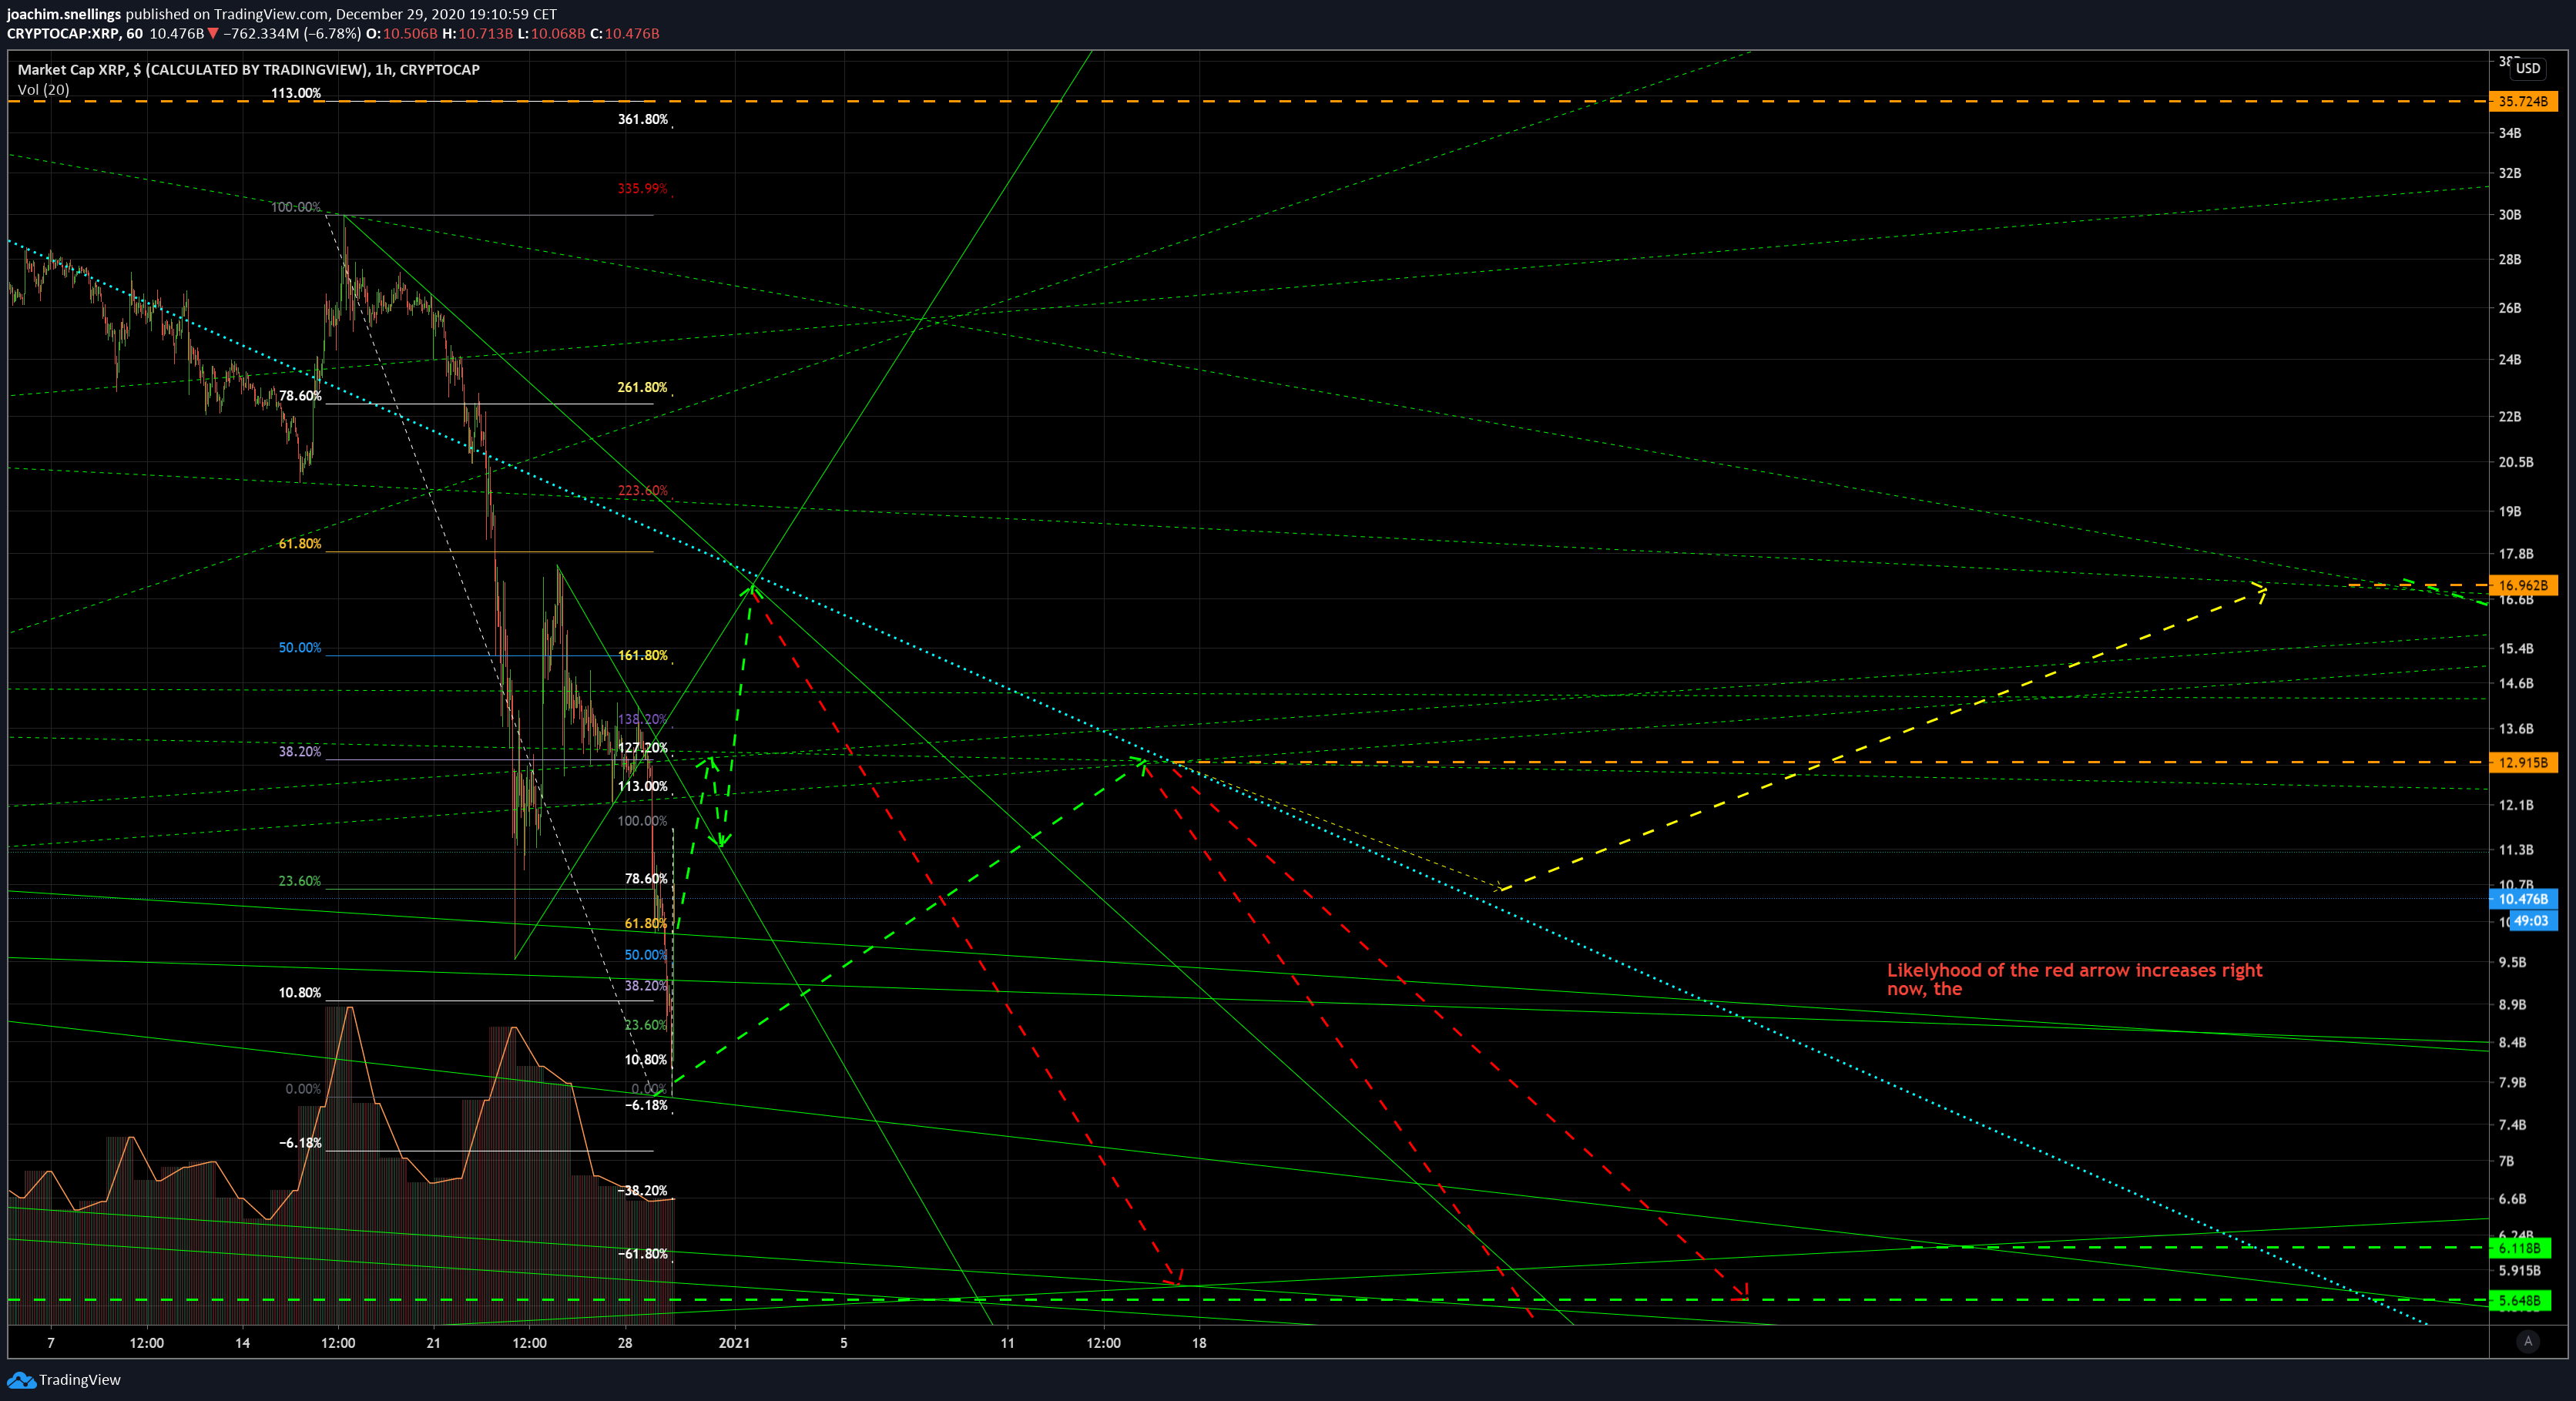Viewport: 2576px width, 1401px height.
Task: Select the green 6.118B price label
Action: click(x=2519, y=1248)
